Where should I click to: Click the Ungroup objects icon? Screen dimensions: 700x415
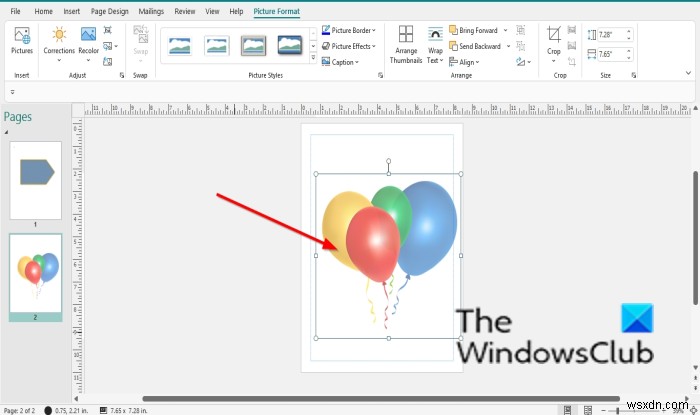point(521,46)
